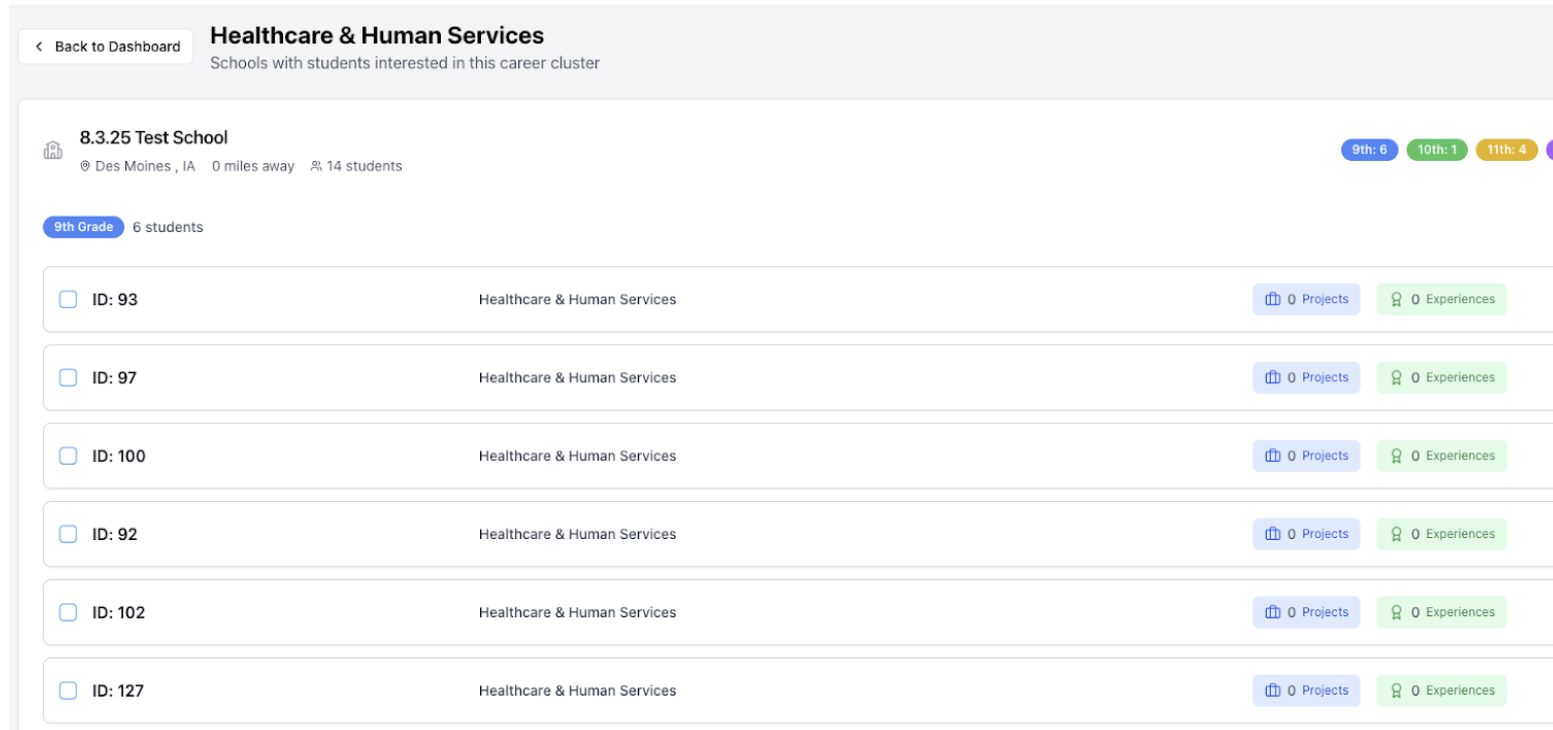Click the 9th Grade section label
The image size is (1553, 730).
point(83,227)
